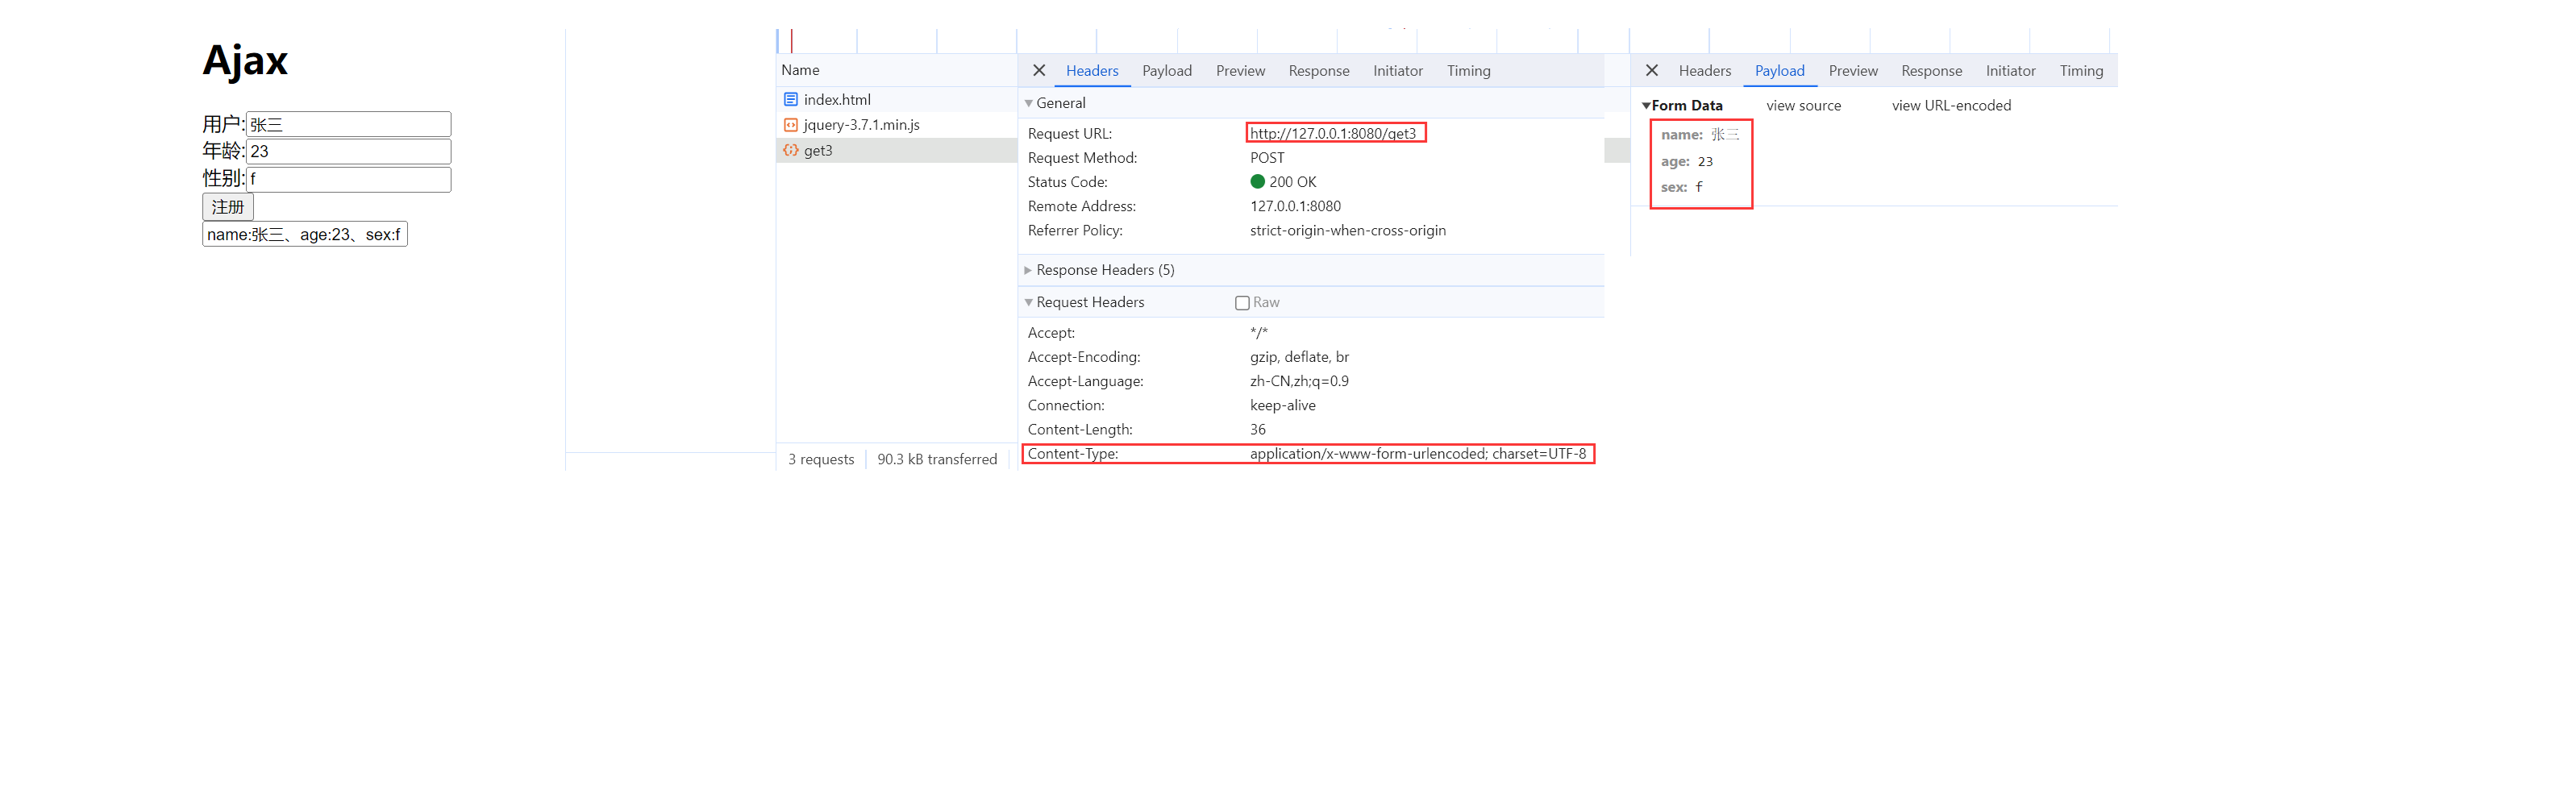The width and height of the screenshot is (2576, 806).
Task: Click the form data sex: f entry
Action: [1682, 187]
